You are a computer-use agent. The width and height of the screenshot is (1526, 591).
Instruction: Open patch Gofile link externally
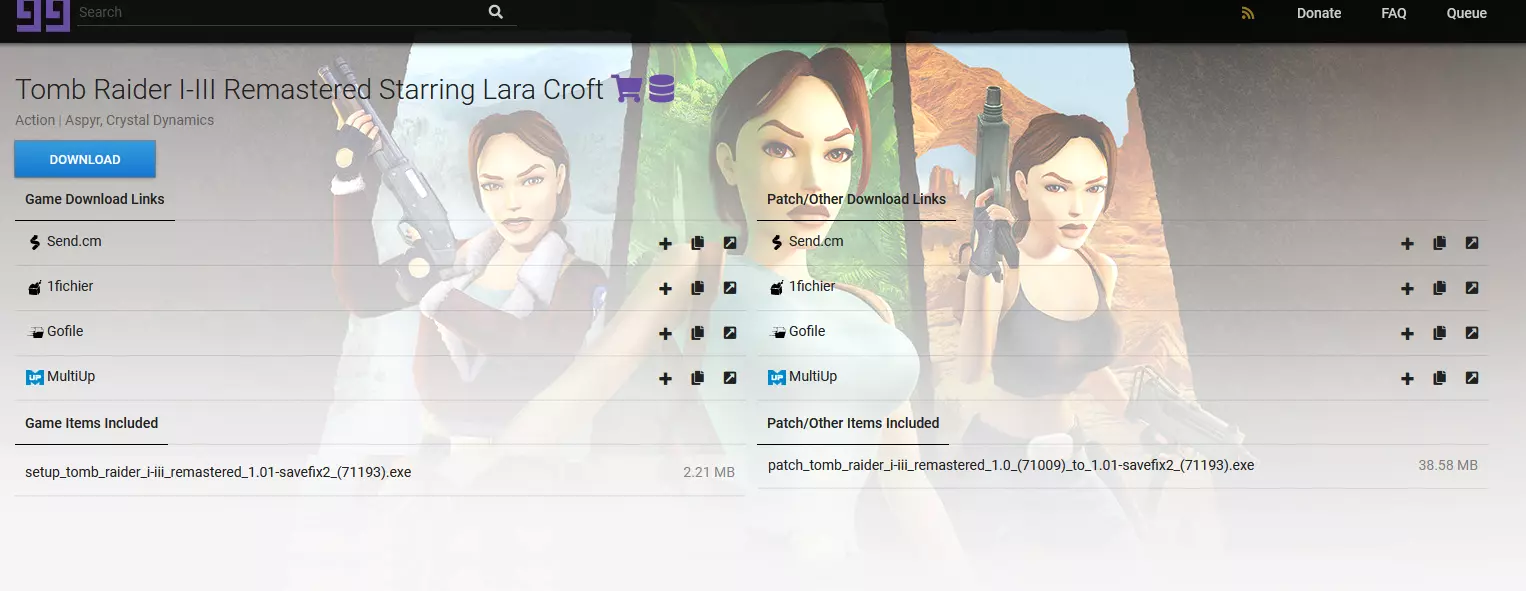(x=1472, y=333)
